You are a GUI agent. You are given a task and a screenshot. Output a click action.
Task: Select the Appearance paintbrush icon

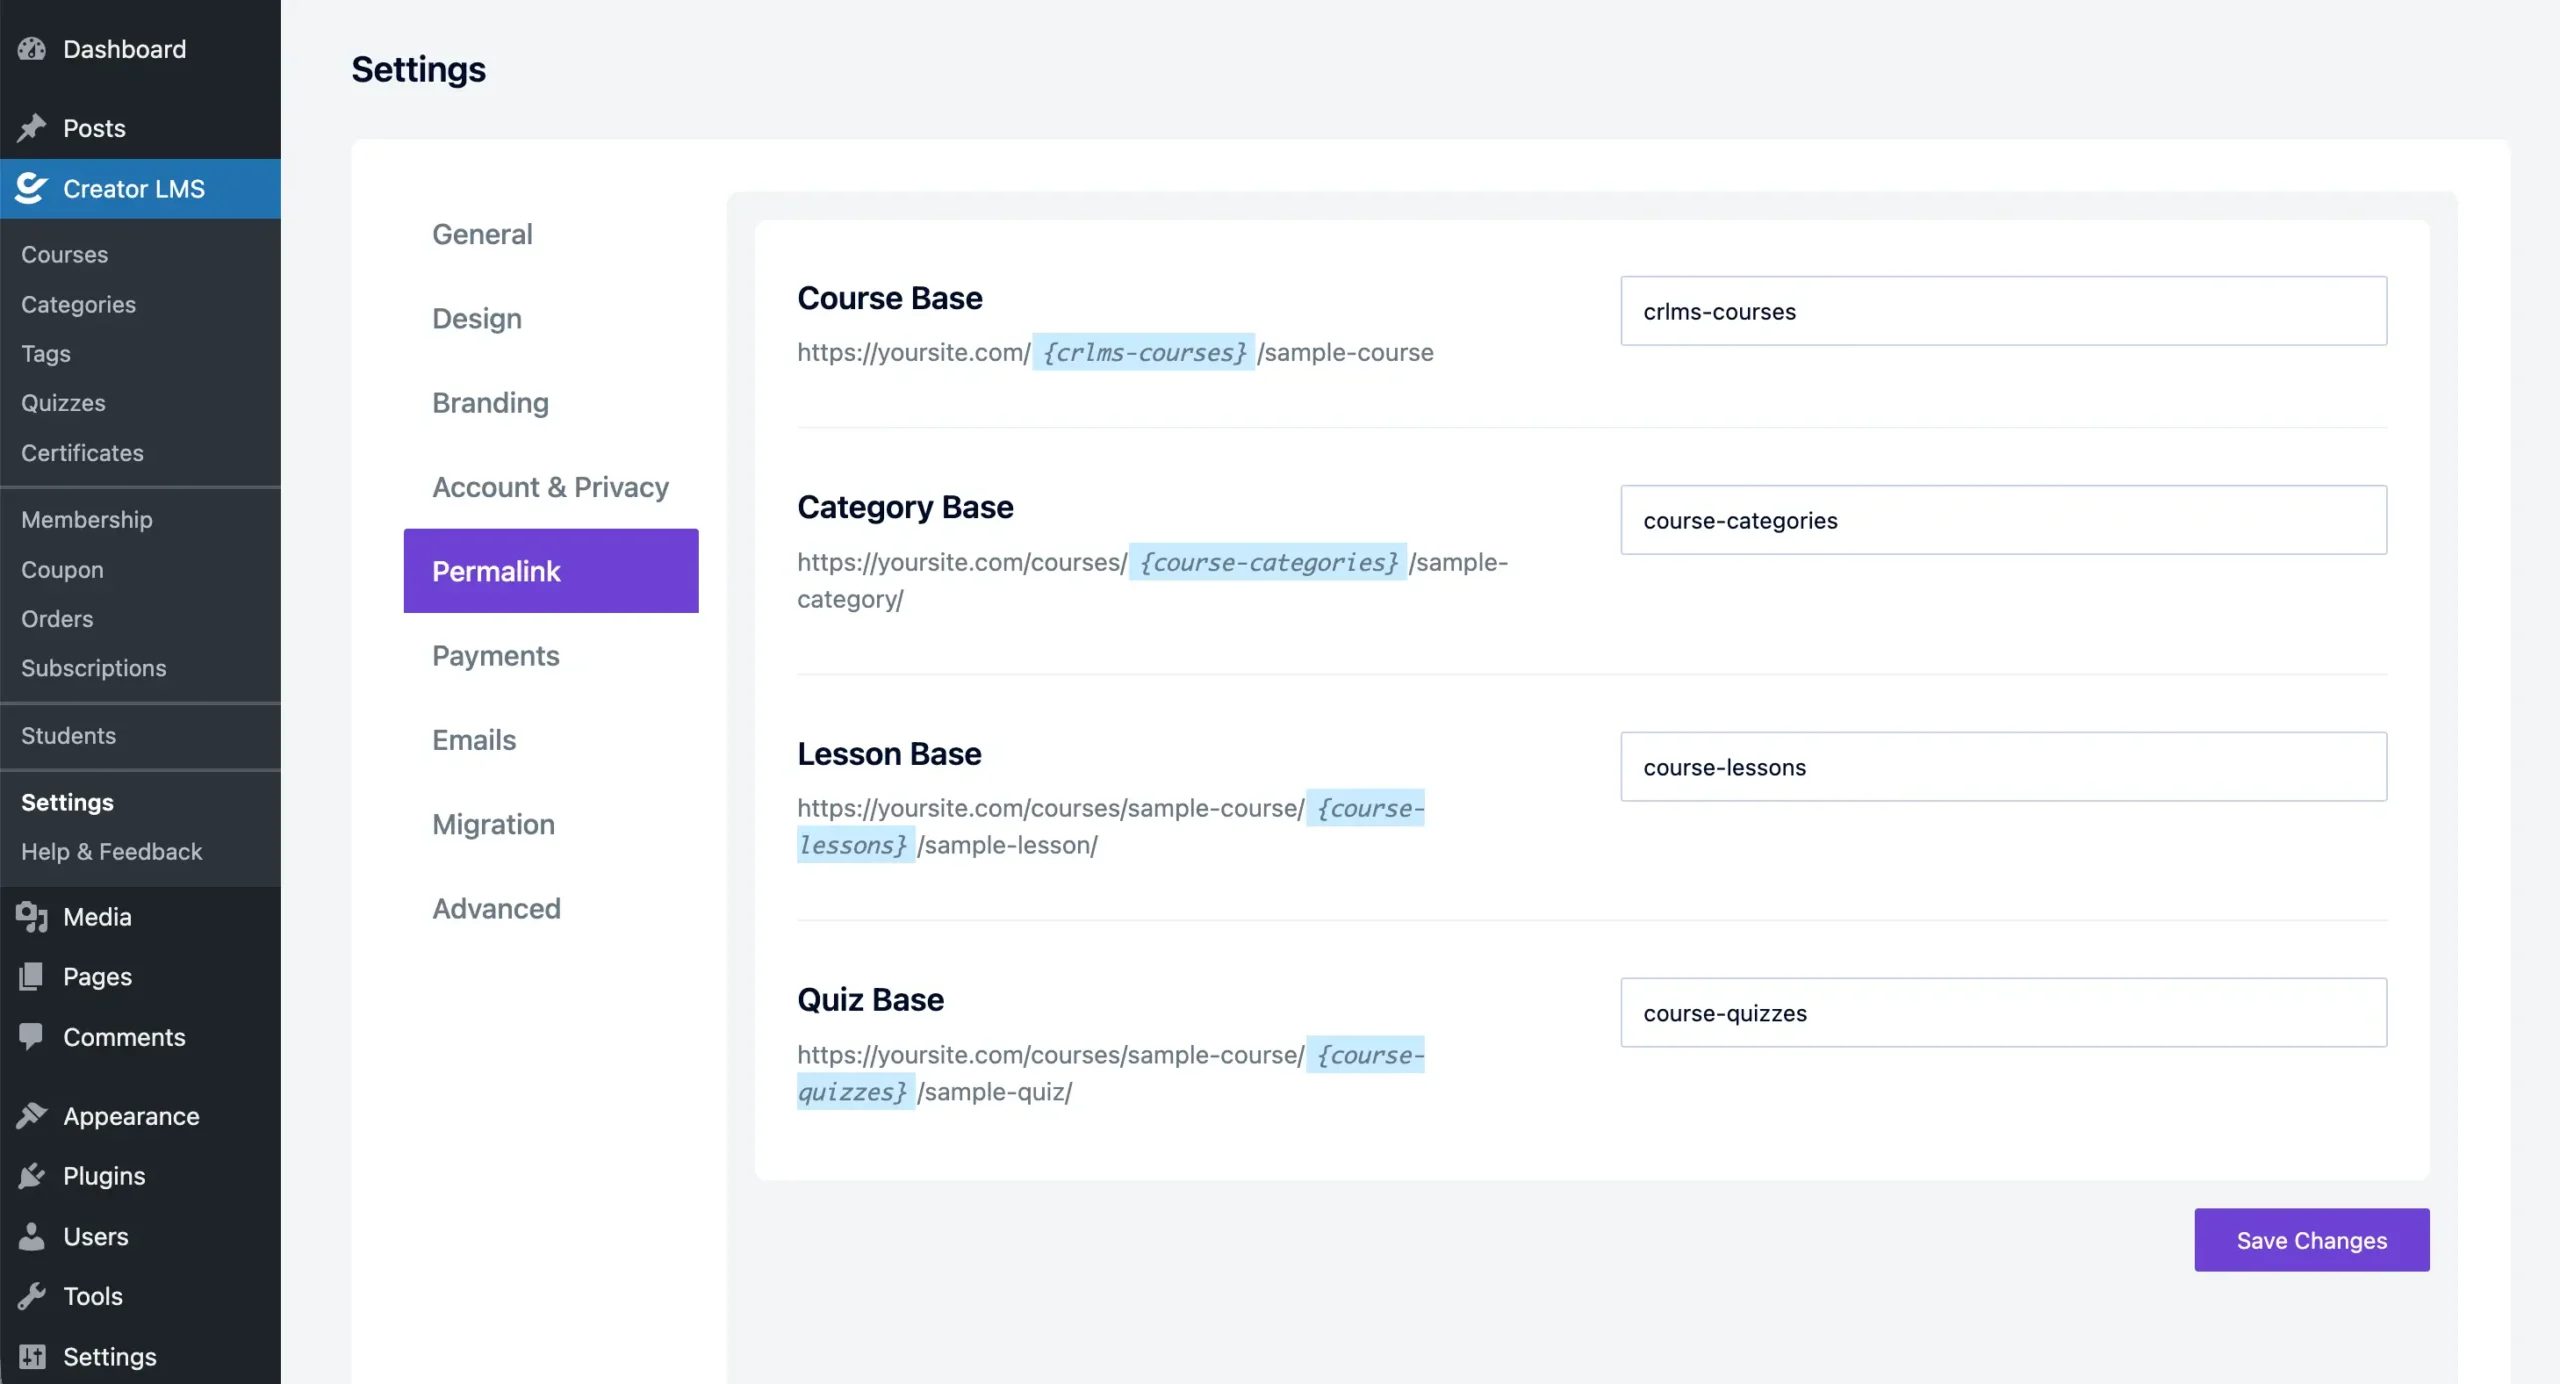point(32,1115)
